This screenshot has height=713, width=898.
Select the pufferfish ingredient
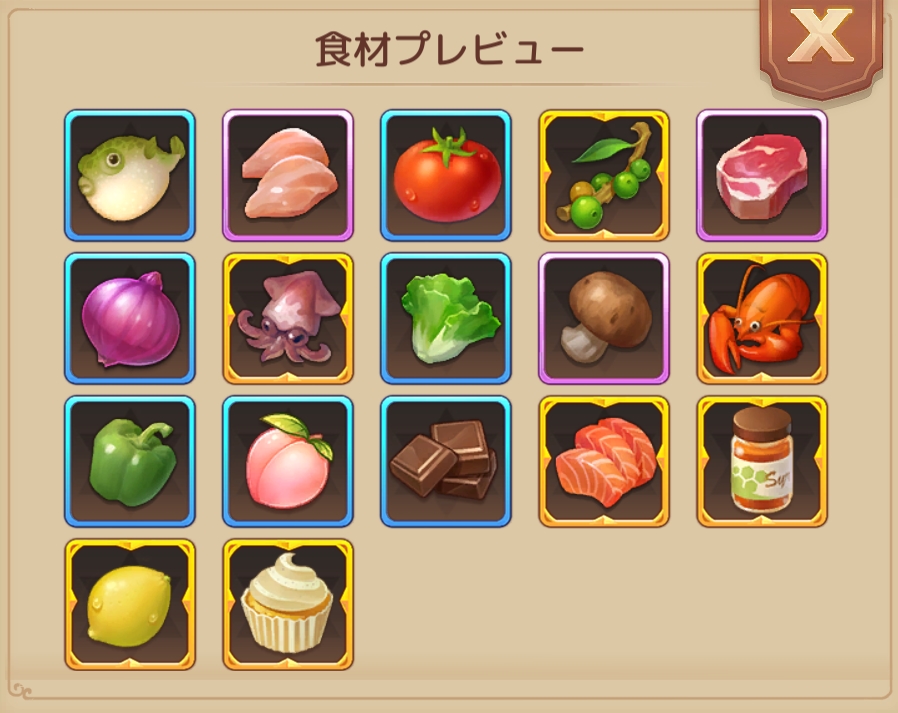[x=130, y=175]
